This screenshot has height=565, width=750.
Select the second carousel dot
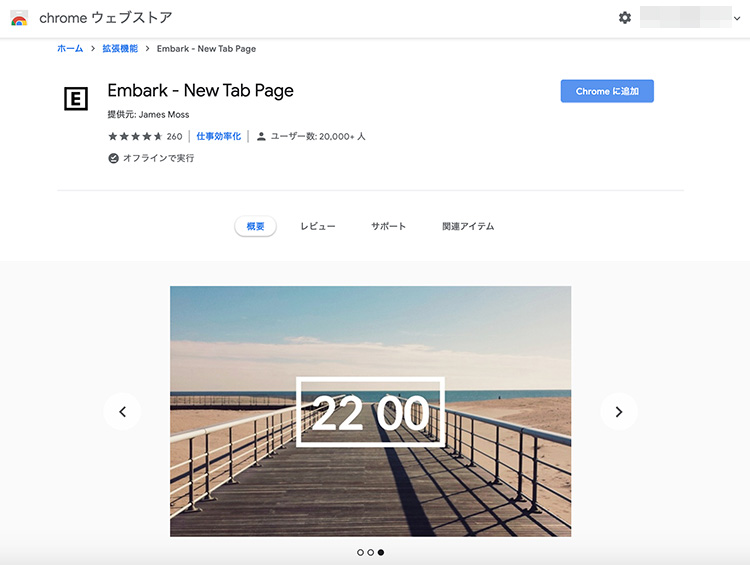[370, 552]
